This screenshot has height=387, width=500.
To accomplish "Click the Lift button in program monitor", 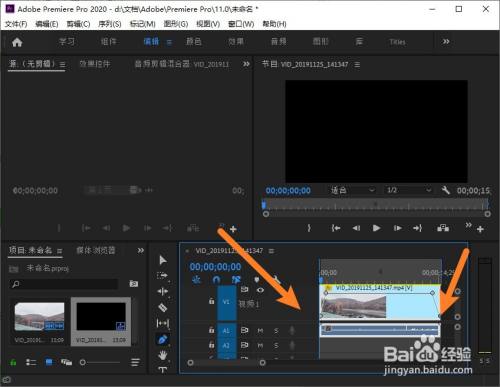I will coord(443,228).
